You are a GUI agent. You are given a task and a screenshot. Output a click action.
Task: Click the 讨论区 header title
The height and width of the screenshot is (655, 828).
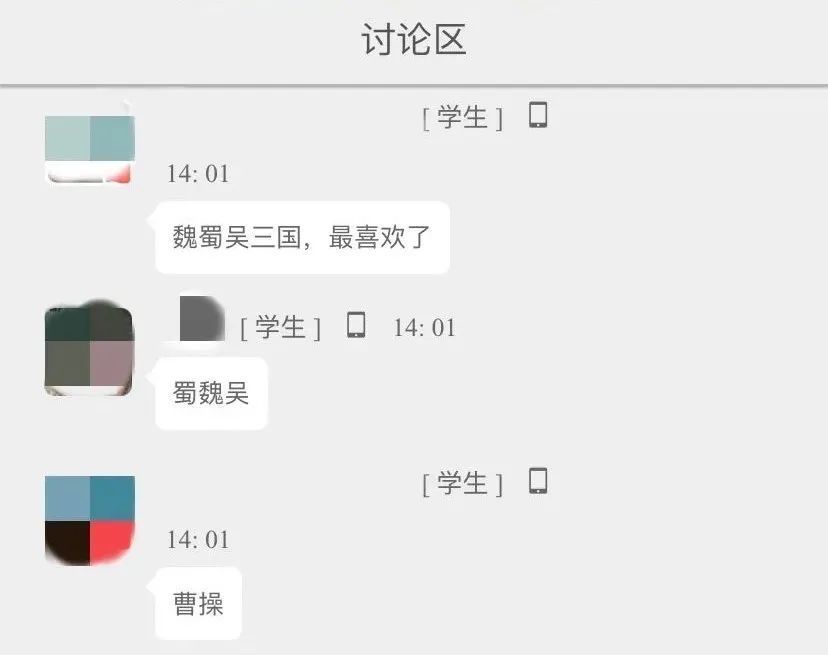pyautogui.click(x=413, y=40)
